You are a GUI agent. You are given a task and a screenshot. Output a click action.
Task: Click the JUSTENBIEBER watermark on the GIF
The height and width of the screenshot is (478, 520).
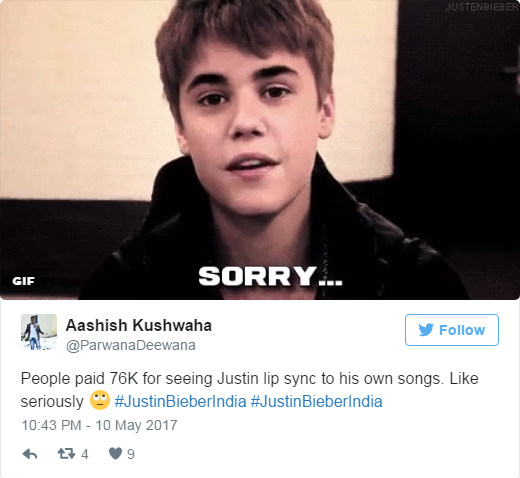pyautogui.click(x=482, y=7)
